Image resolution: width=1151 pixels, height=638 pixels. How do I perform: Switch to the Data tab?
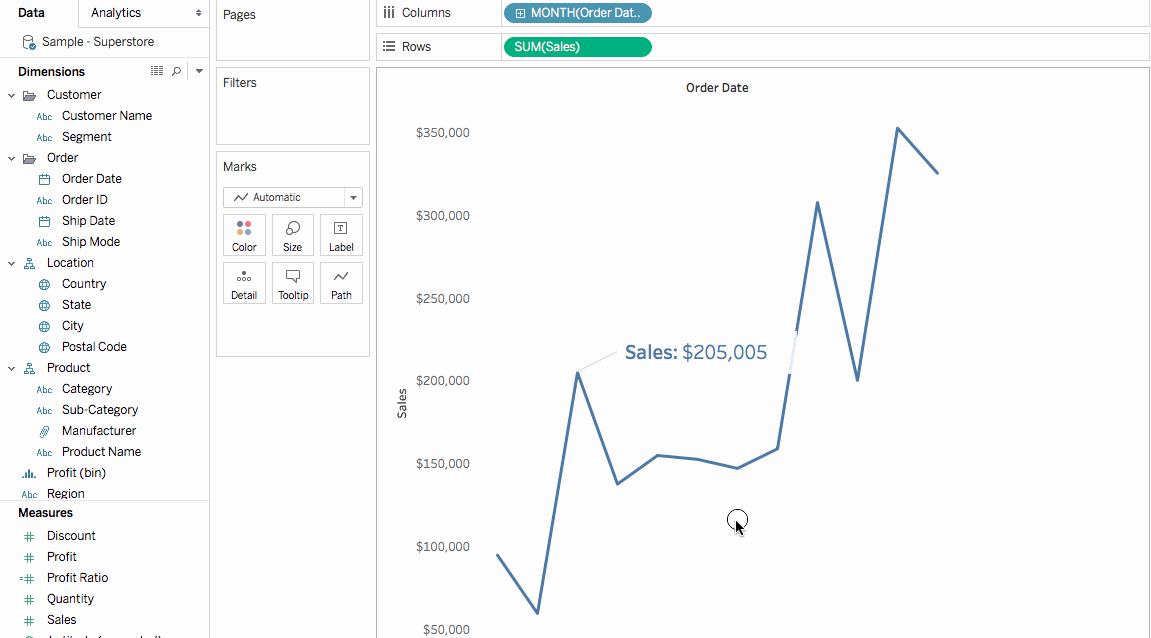(32, 13)
